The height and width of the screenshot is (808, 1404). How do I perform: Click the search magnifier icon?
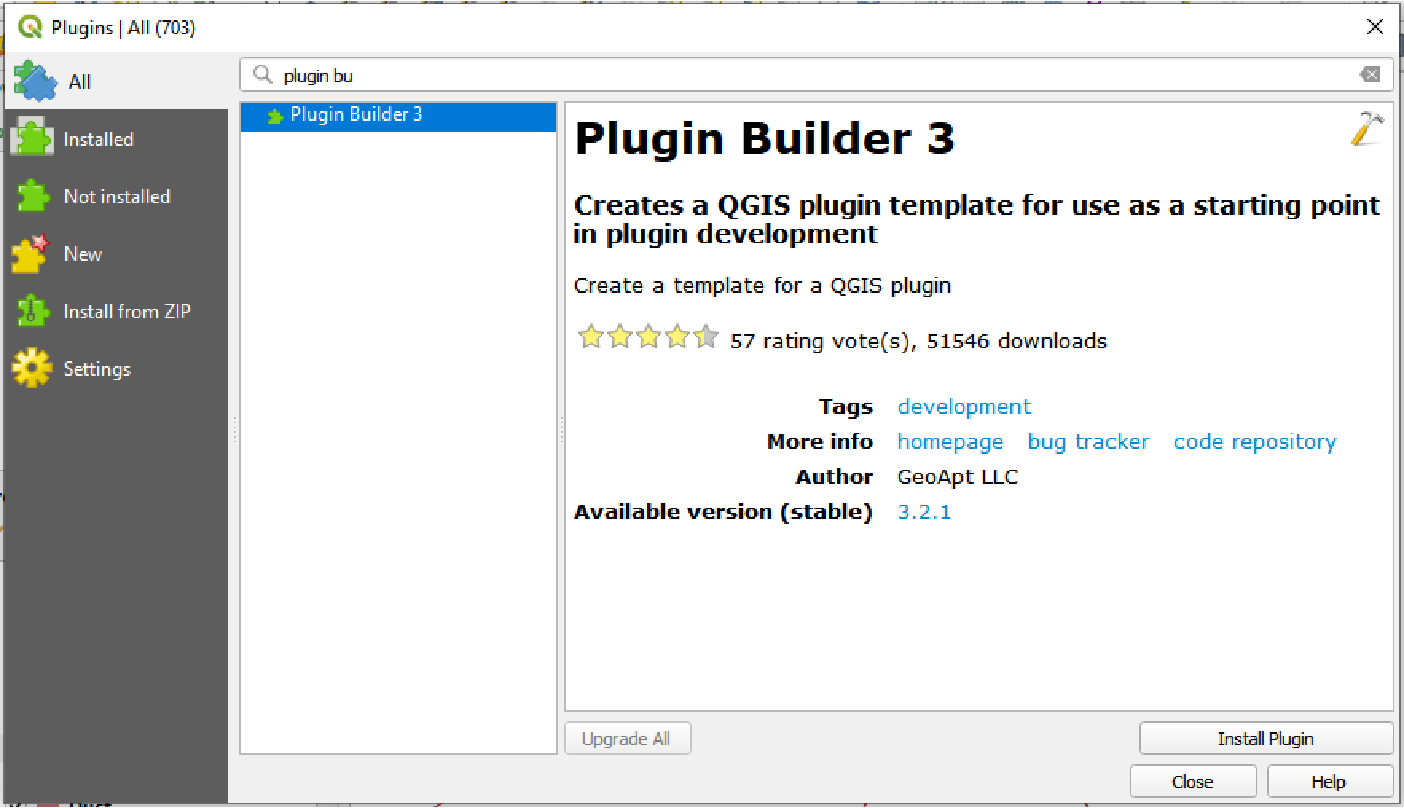[263, 75]
